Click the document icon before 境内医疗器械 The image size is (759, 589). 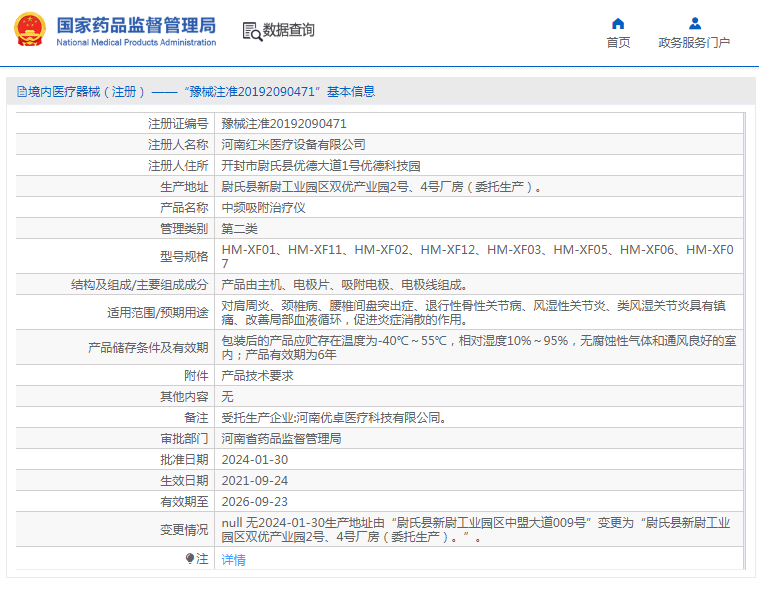point(21,91)
